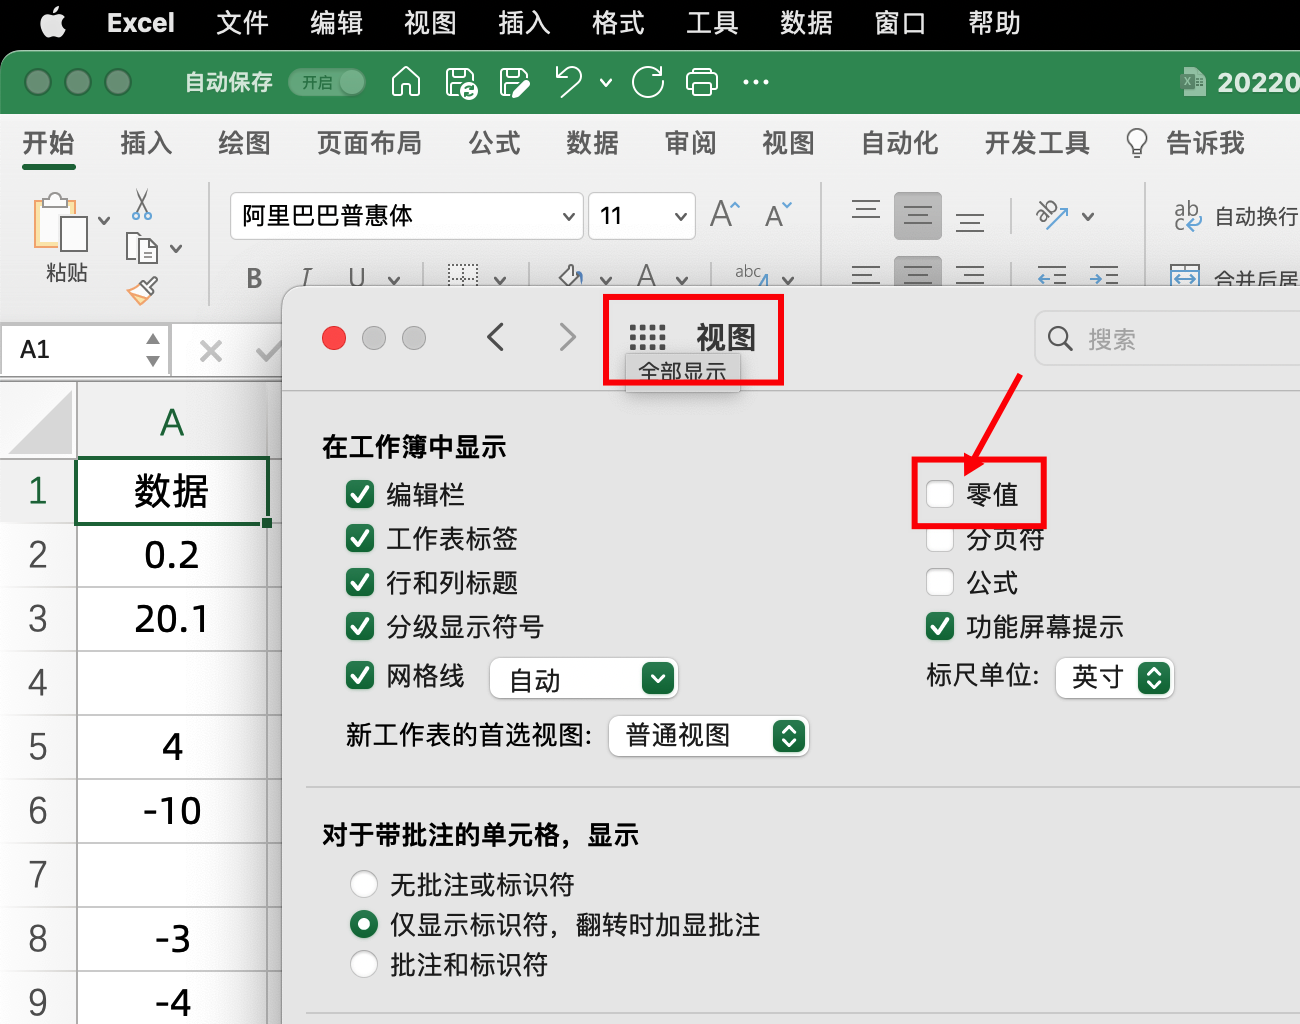
Task: Select row 5 header
Action: coord(38,747)
